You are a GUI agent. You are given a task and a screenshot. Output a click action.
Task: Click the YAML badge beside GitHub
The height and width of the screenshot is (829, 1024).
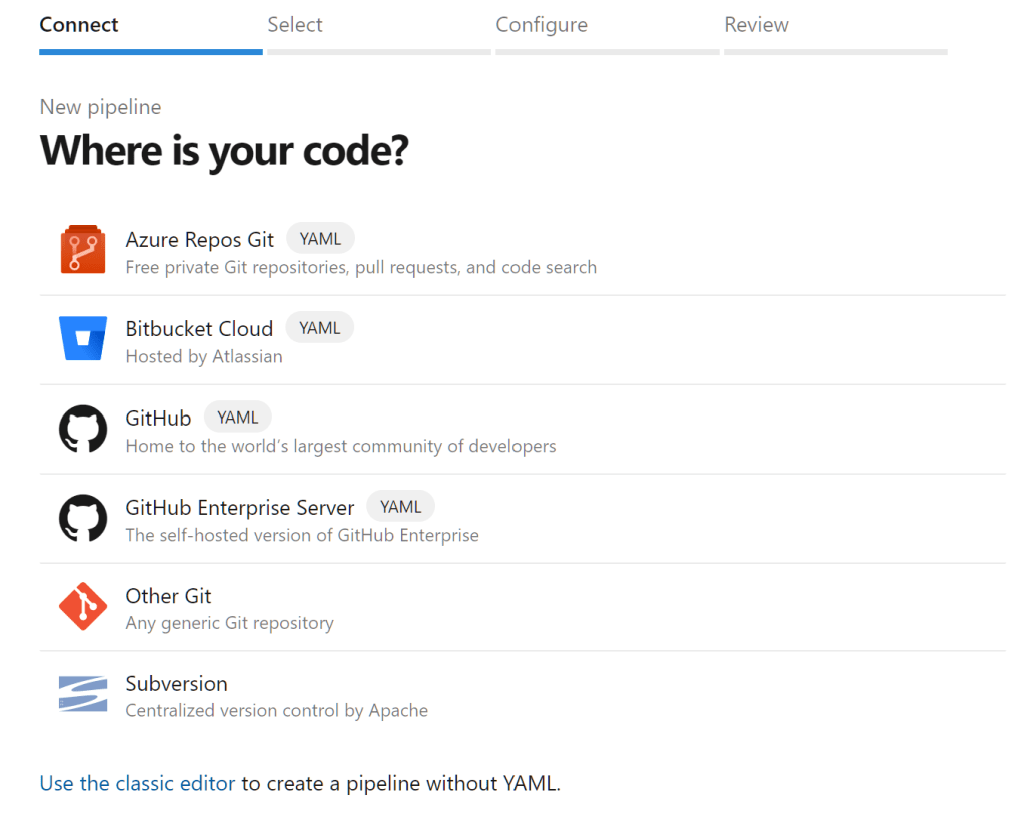237,416
